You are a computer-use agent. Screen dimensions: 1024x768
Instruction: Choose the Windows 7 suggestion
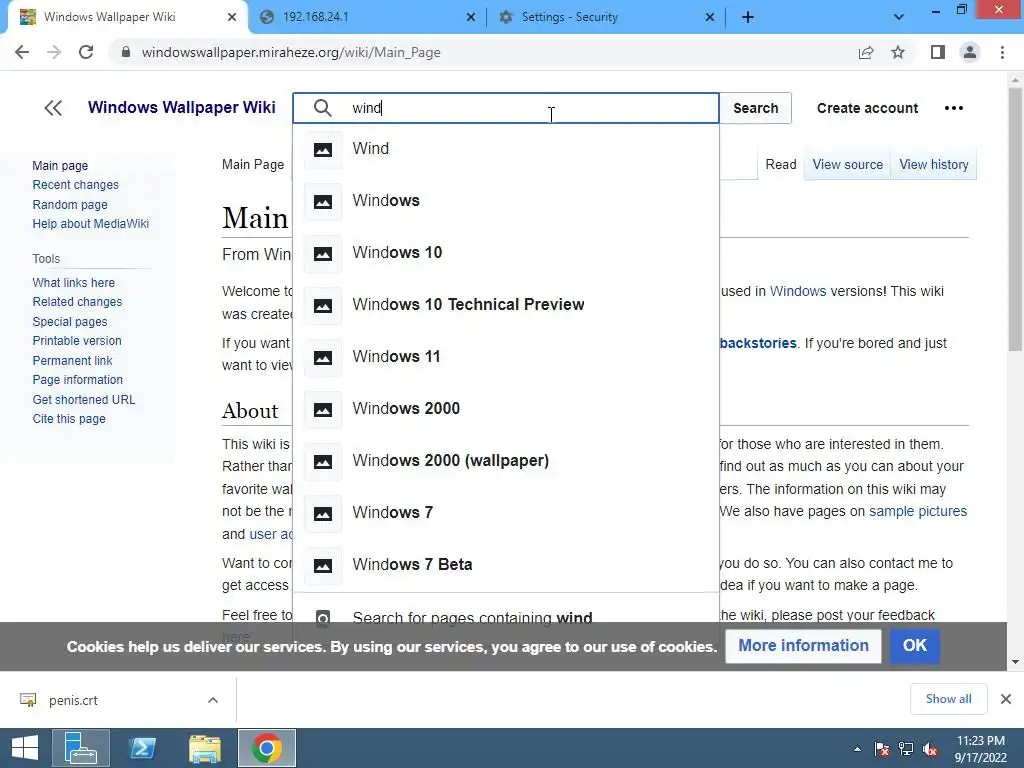(x=506, y=513)
